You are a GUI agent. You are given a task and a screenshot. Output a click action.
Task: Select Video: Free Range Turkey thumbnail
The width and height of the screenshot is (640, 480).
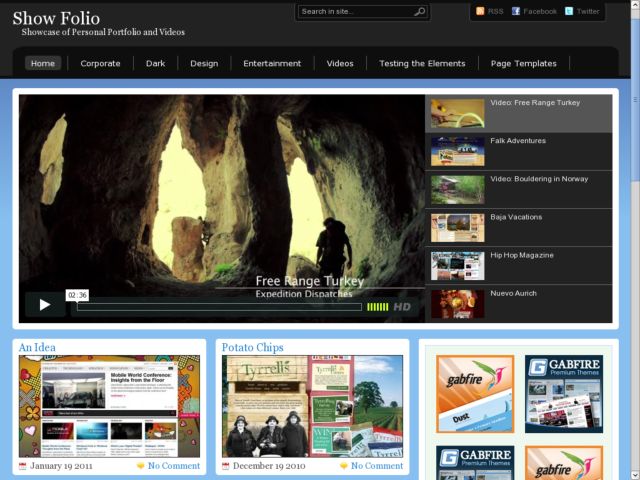[x=458, y=113]
